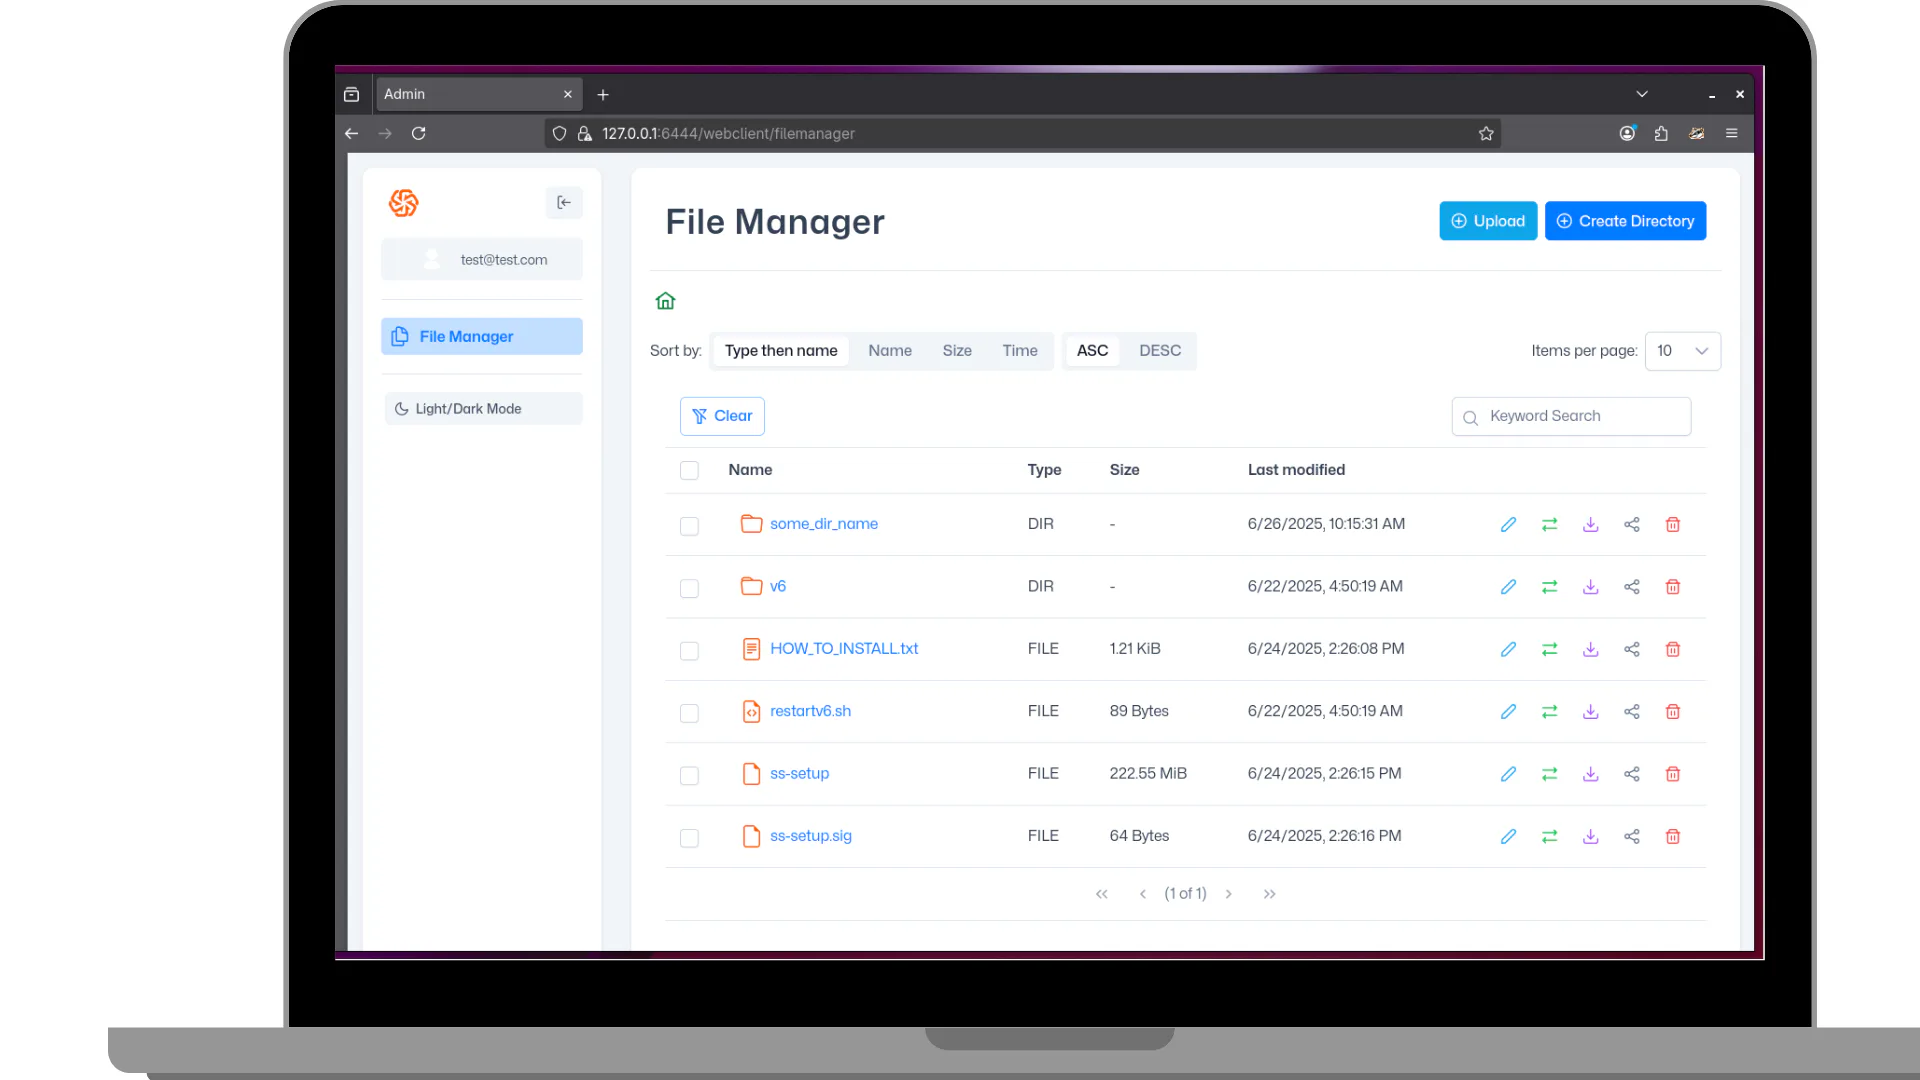Share some_dir_name using the share icon

[1631, 525]
